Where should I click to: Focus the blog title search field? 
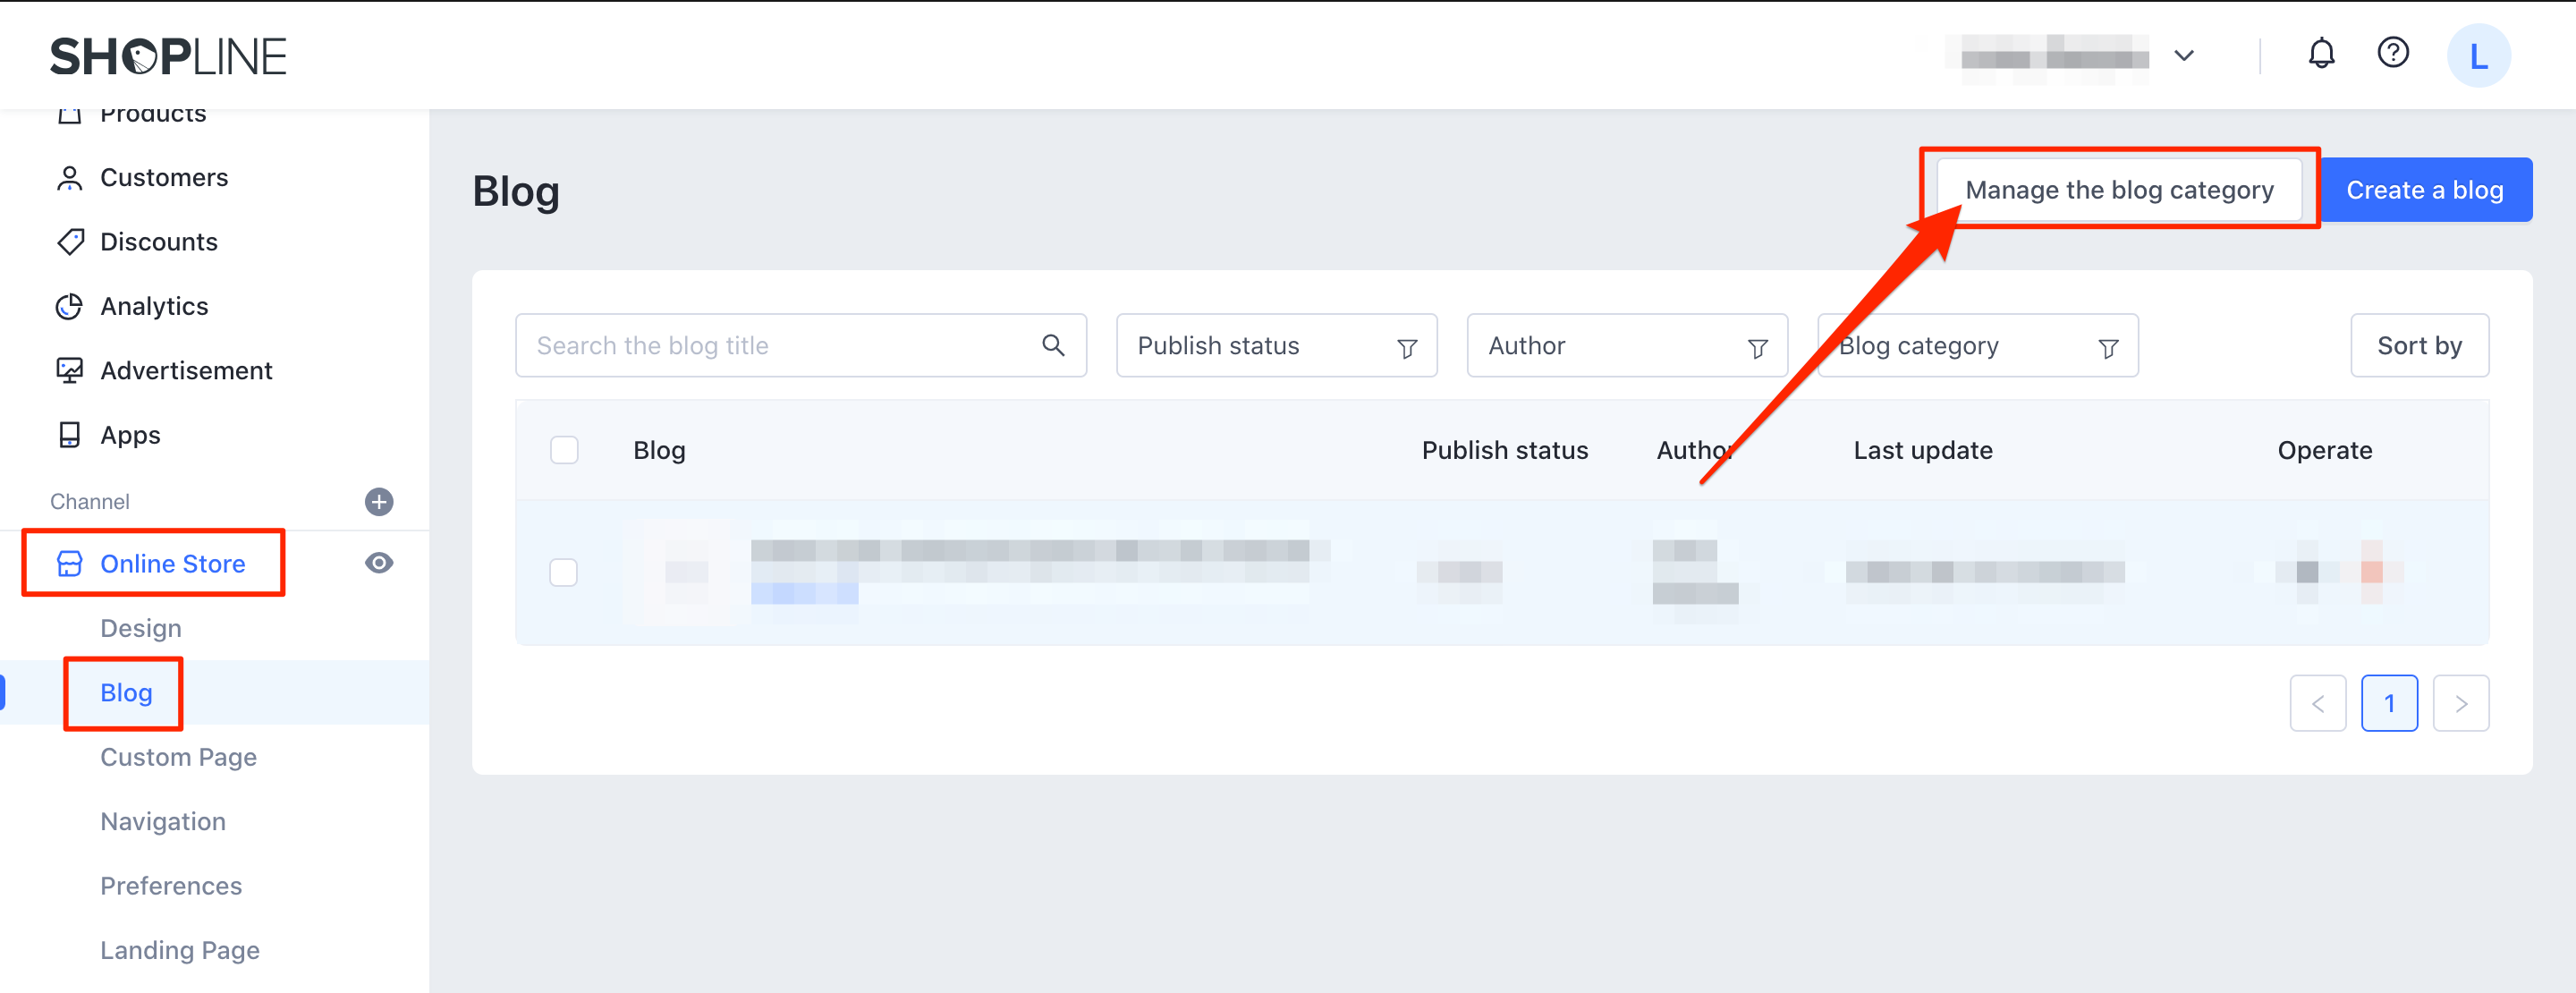click(x=780, y=346)
